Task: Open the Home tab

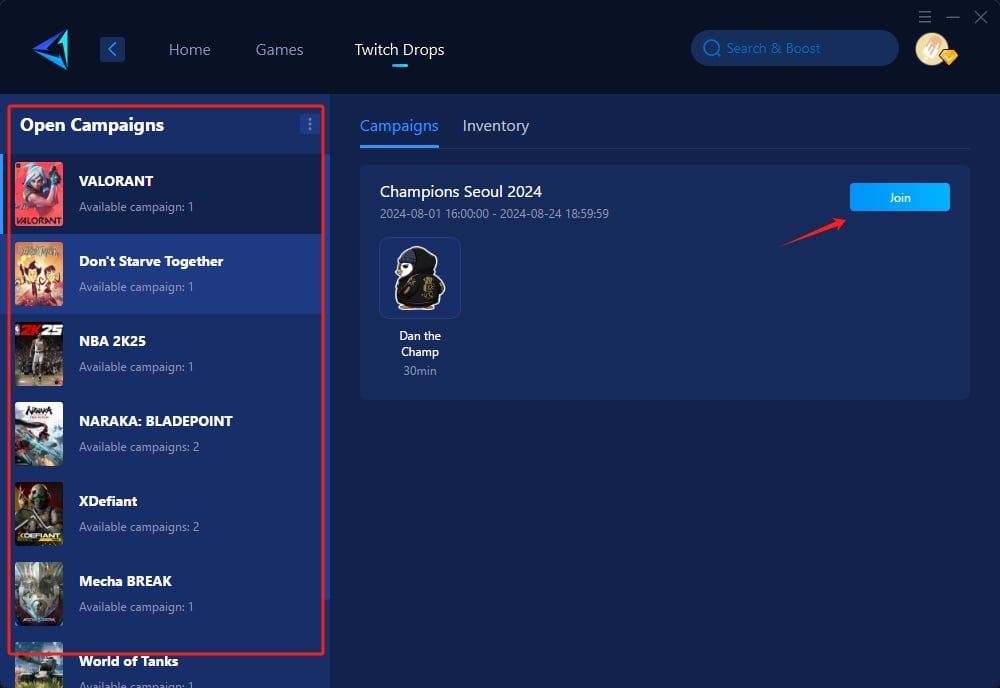Action: click(x=189, y=49)
